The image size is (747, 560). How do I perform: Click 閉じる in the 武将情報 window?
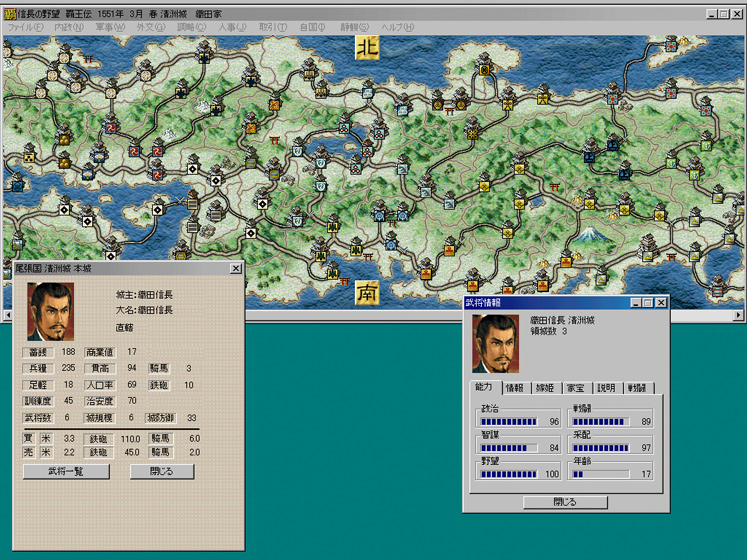(x=565, y=502)
